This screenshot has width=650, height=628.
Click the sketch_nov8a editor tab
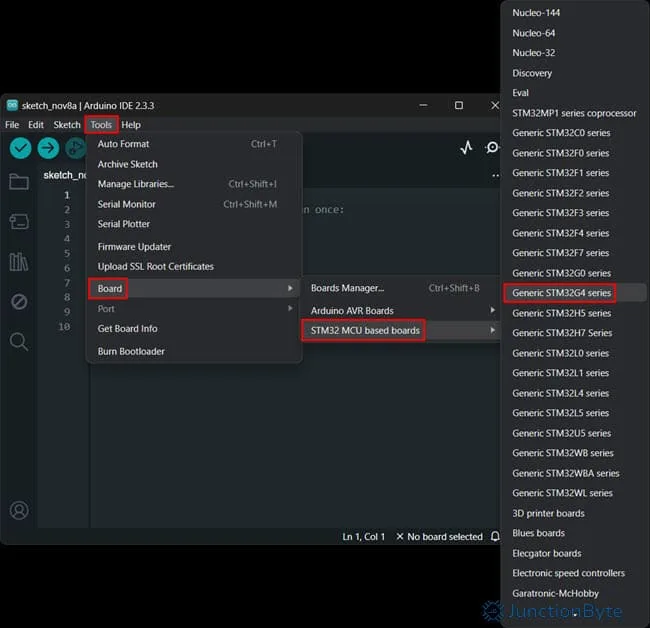point(64,175)
